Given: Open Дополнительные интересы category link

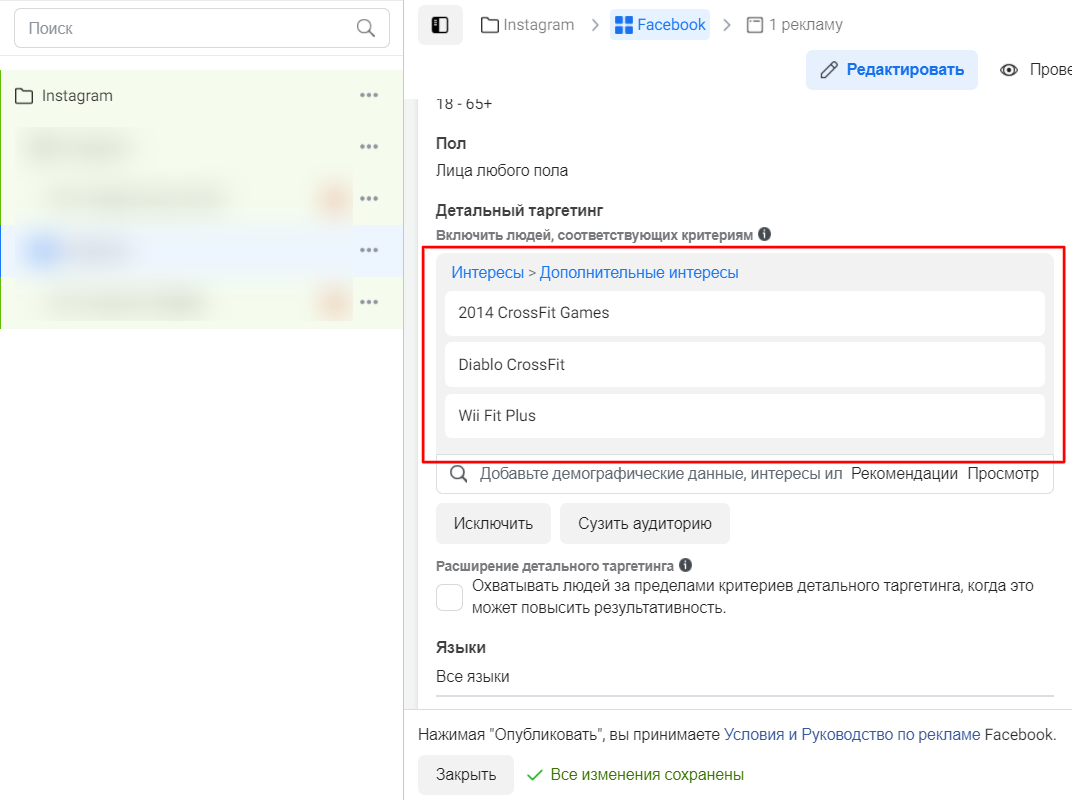Looking at the screenshot, I should 639,273.
